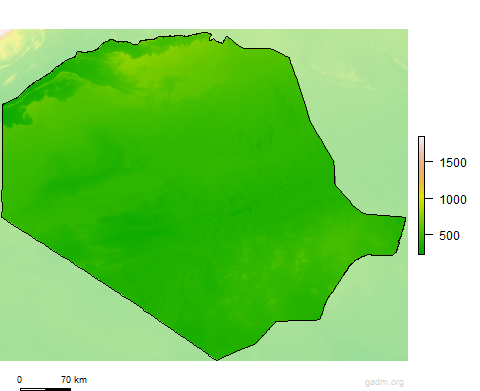The width and height of the screenshot is (480, 391).
Task: Click the southernmost pointed tip of the region
Action: click(217, 358)
